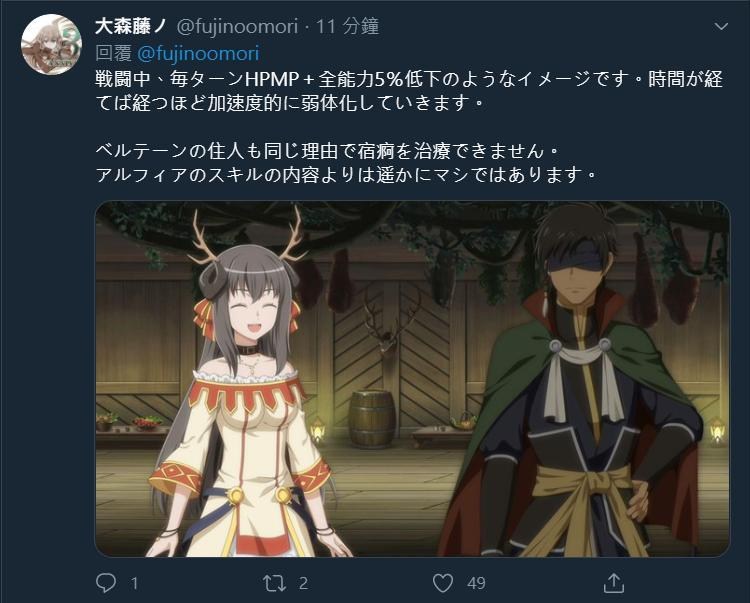Open the tweet's 11 分鐘 timestamp link
Viewport: 750px width, 603px height.
click(x=348, y=26)
